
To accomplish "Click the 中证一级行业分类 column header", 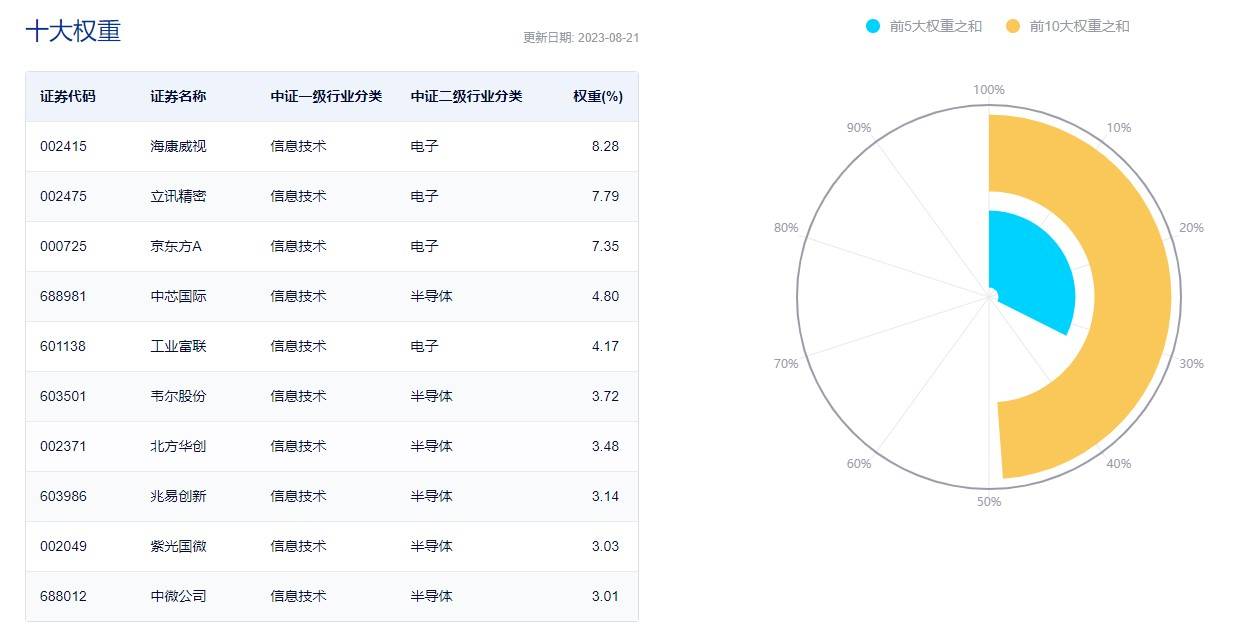I will (x=326, y=97).
